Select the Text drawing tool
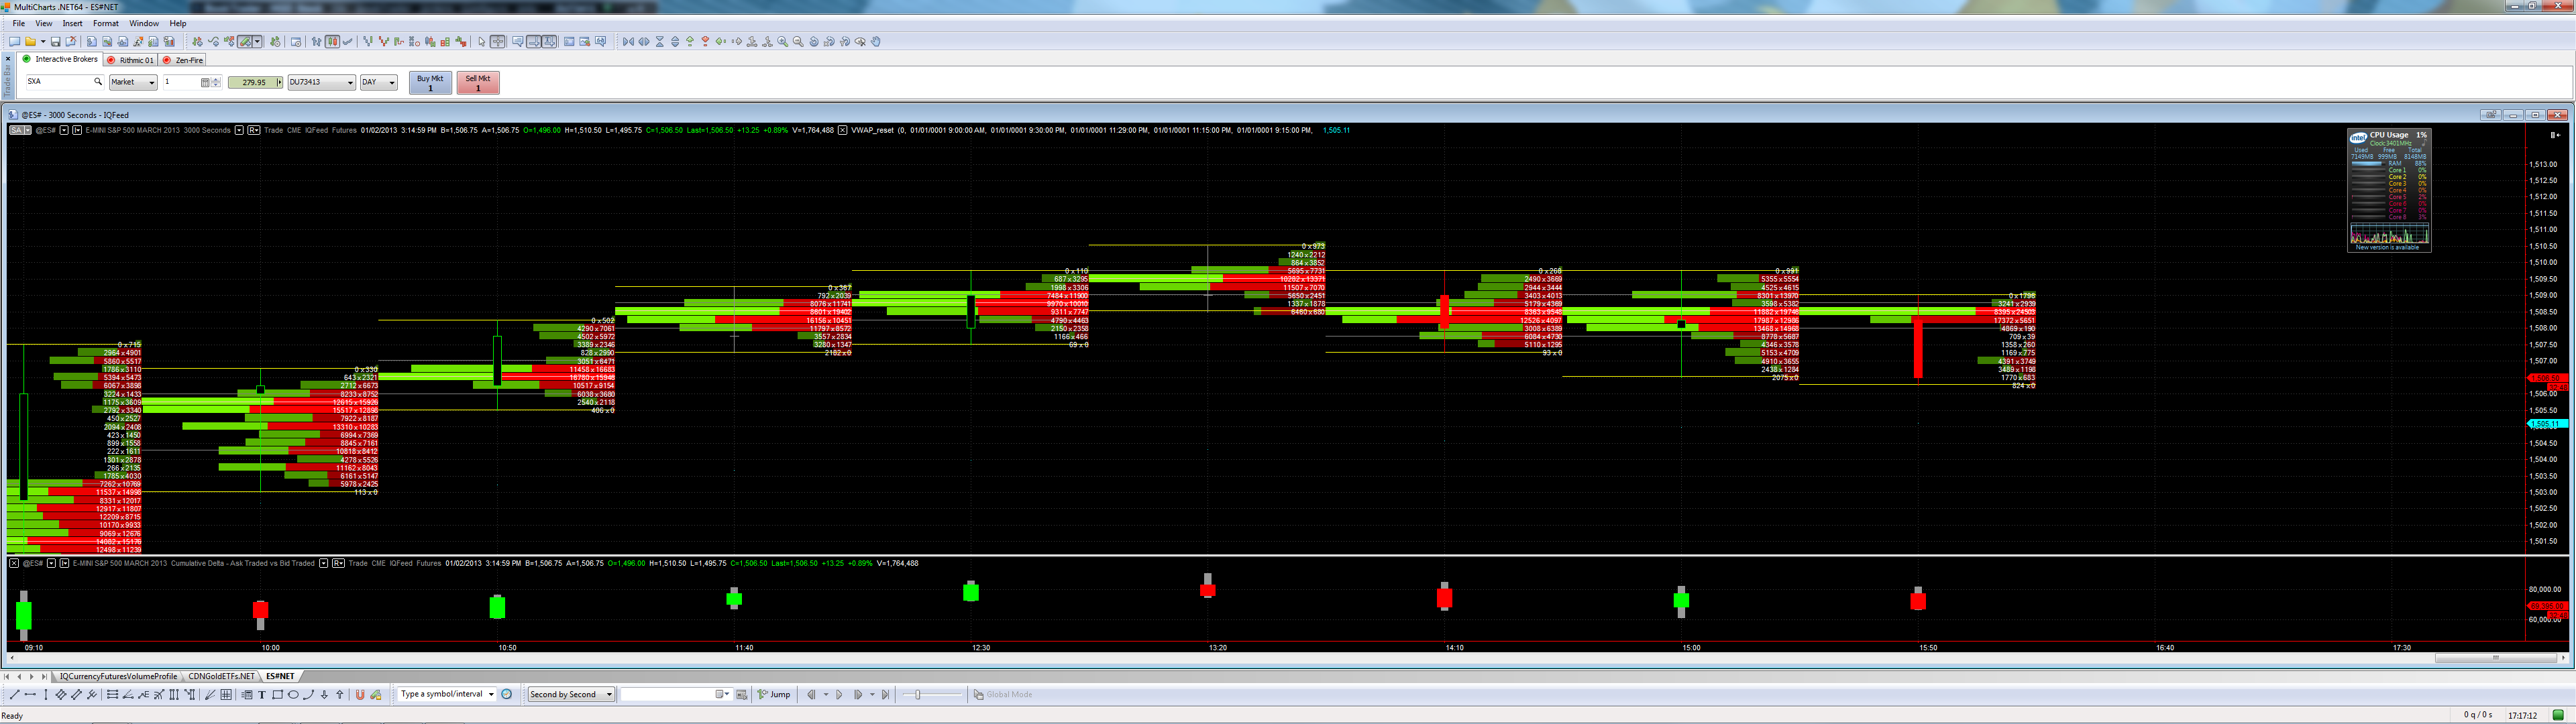 (262, 695)
